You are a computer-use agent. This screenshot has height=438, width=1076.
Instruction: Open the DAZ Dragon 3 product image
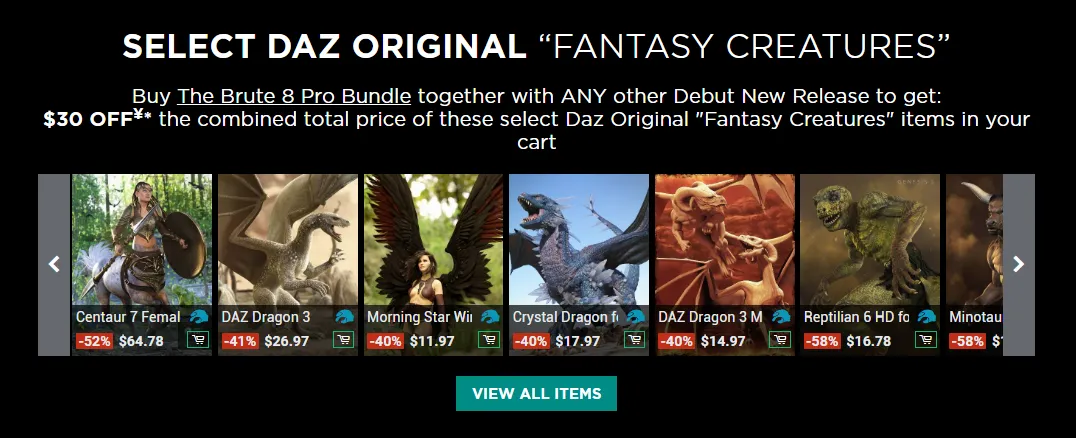288,239
